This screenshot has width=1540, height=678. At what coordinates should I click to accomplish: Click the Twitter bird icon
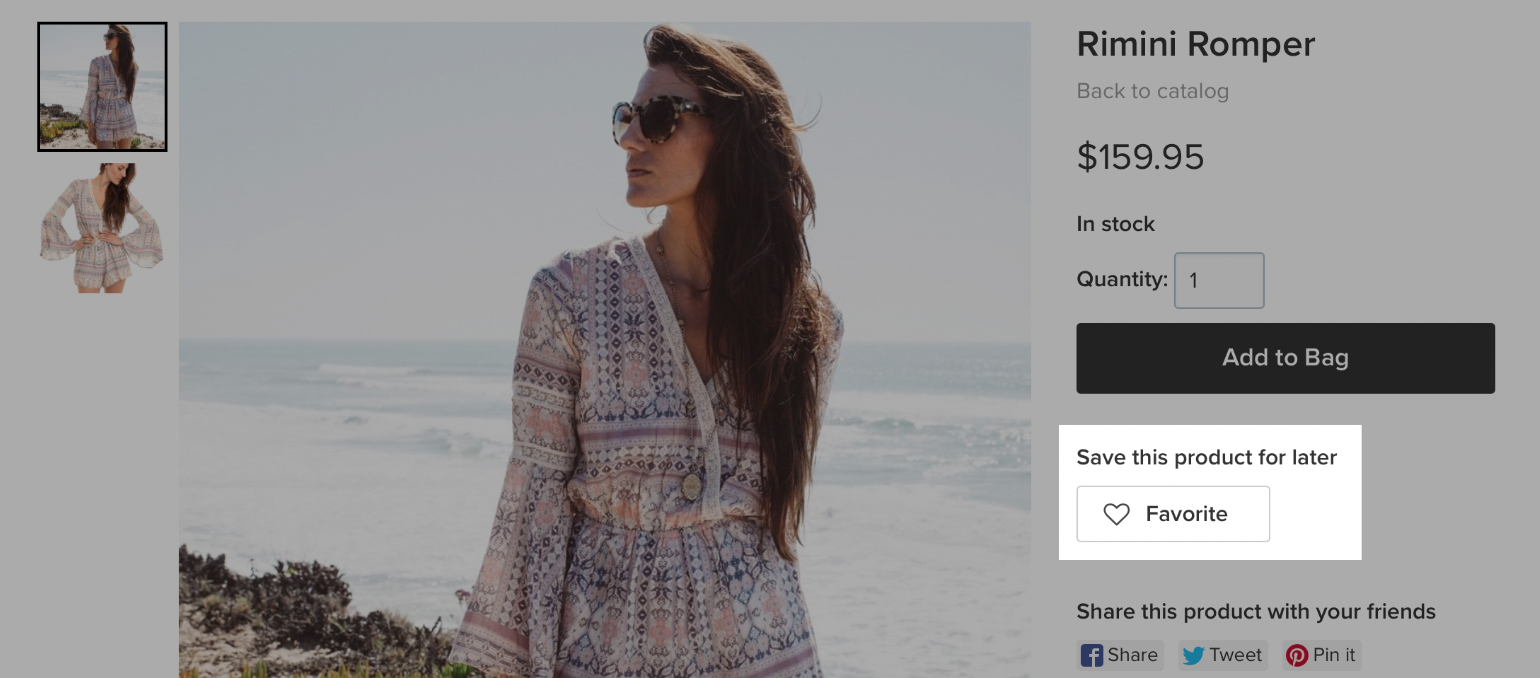[1193, 656]
